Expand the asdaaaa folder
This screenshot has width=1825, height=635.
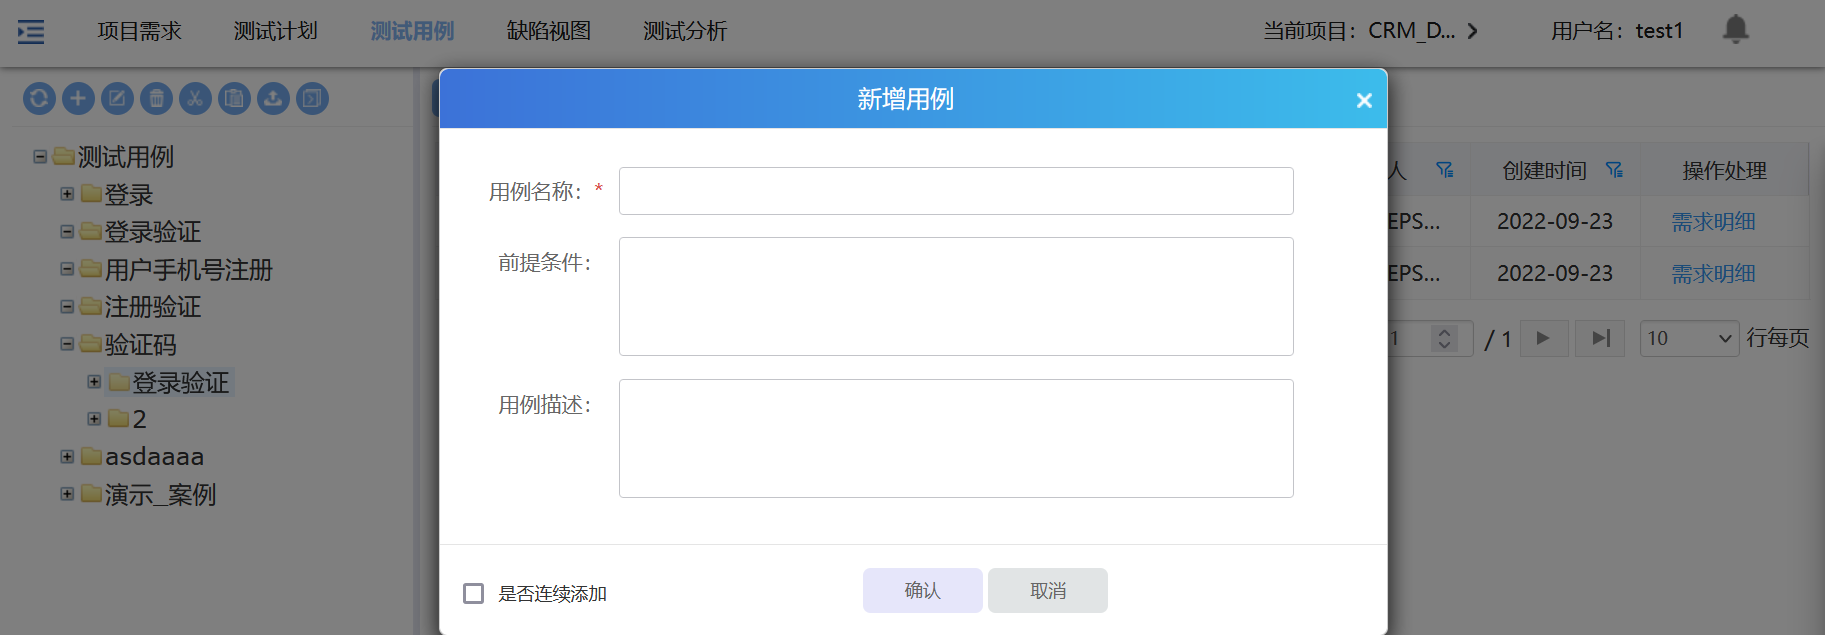pos(67,457)
